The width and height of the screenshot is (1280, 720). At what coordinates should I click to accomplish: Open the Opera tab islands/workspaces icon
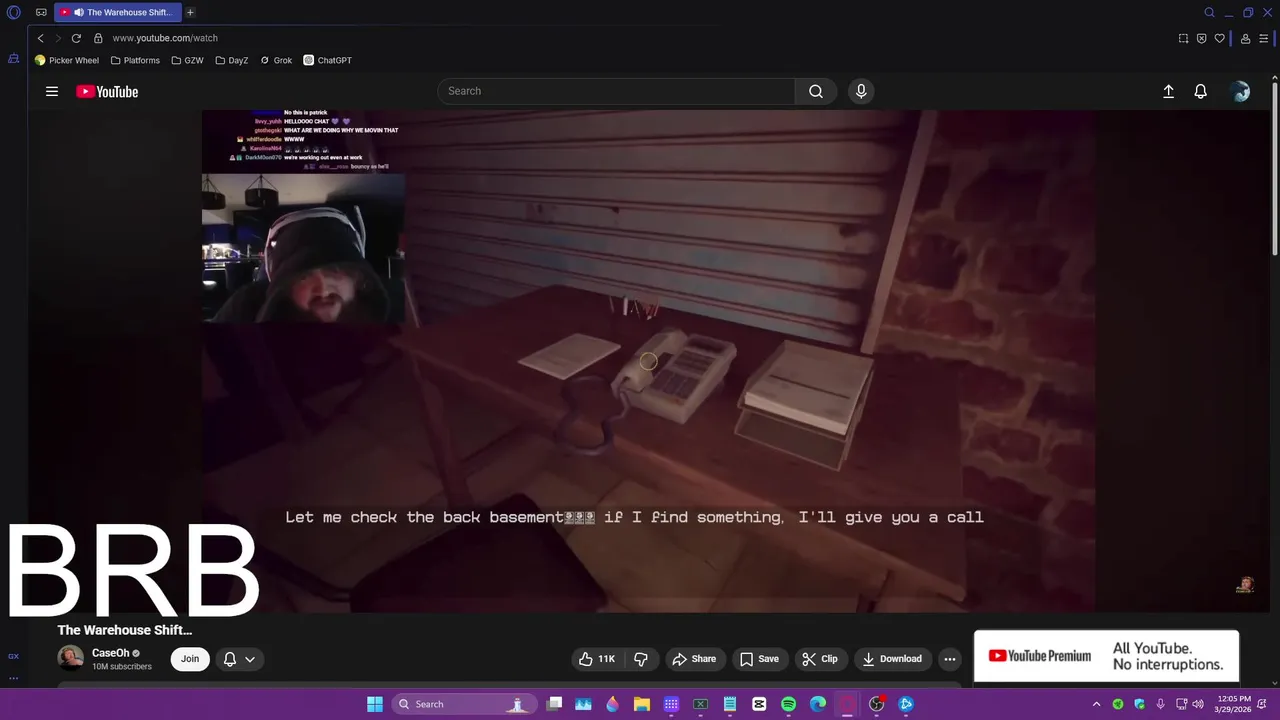pos(41,13)
